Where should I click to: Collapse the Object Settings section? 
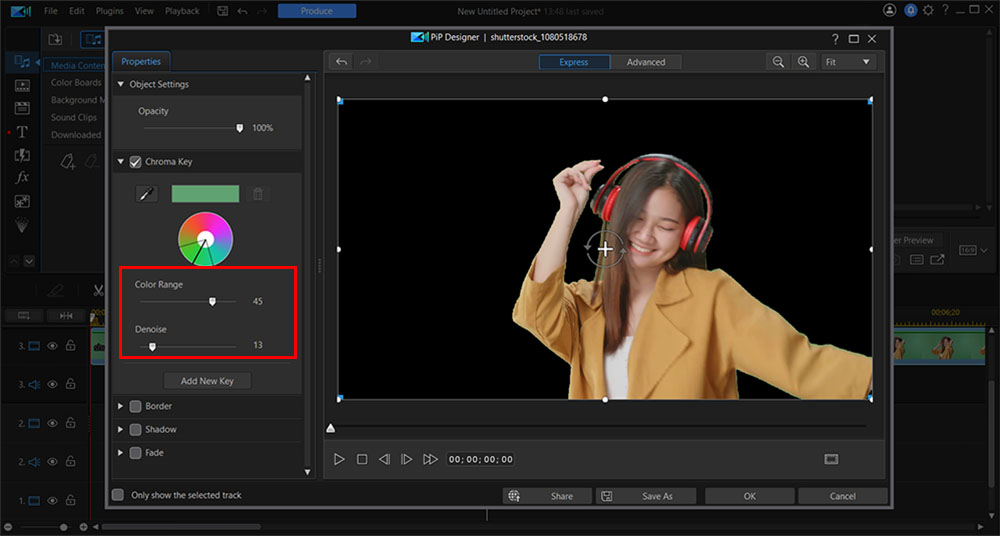coord(121,84)
